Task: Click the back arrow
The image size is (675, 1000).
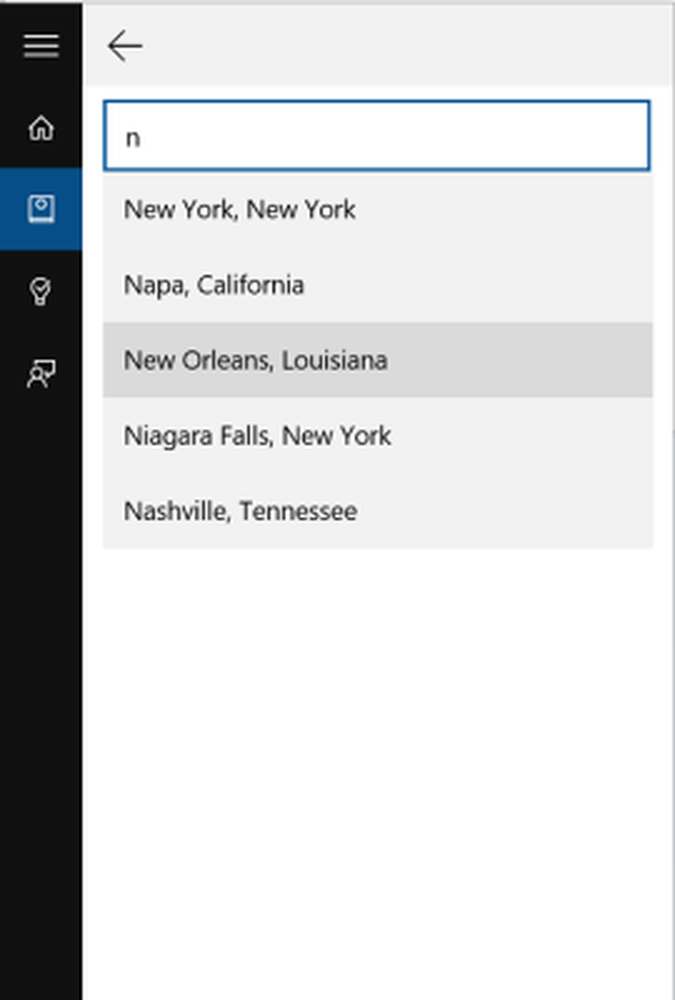Action: pyautogui.click(x=124, y=46)
